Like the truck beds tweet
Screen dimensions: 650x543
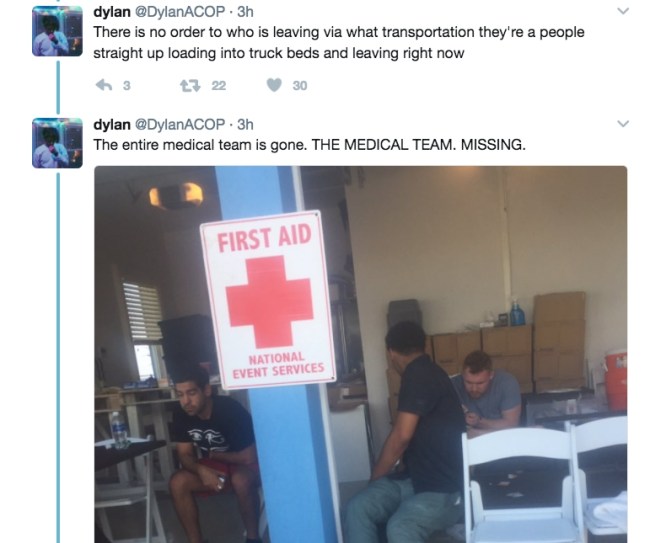[x=274, y=85]
